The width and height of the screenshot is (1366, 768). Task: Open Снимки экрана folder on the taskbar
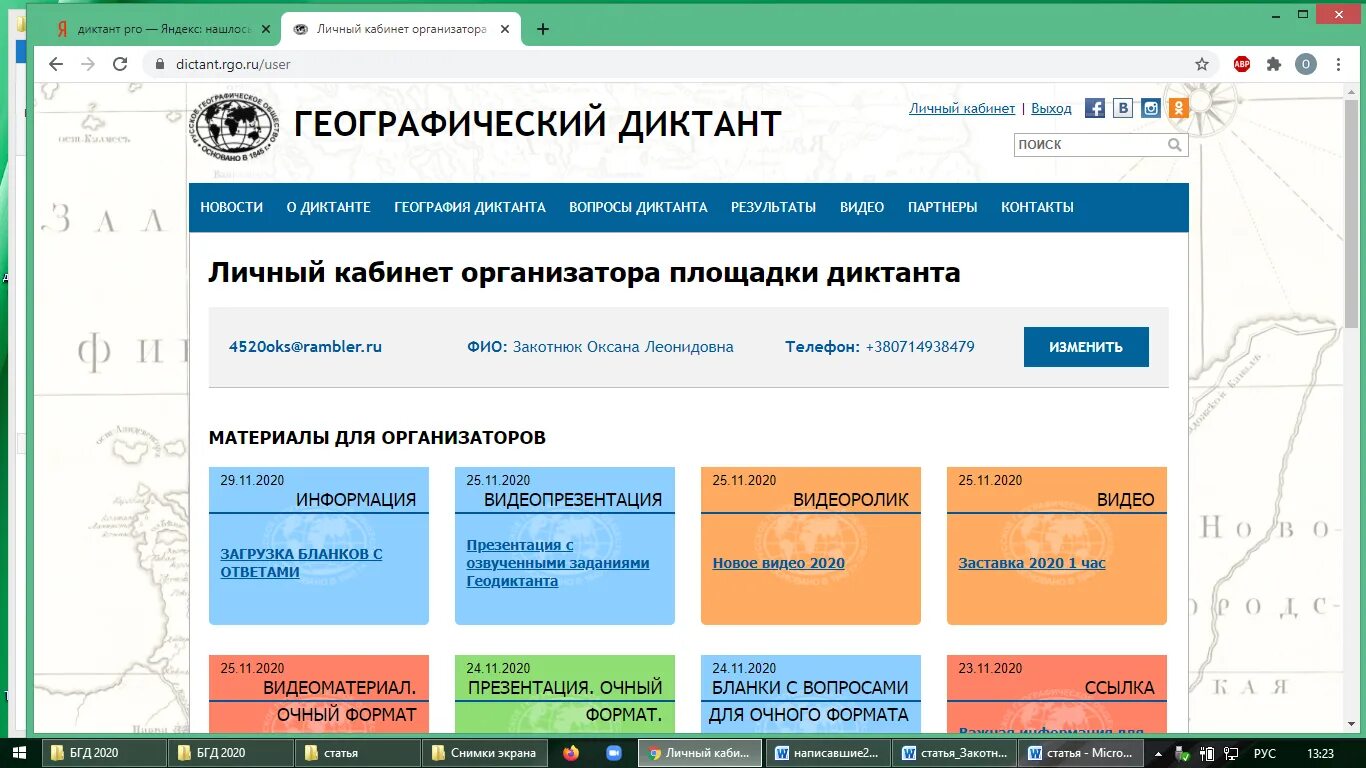485,753
